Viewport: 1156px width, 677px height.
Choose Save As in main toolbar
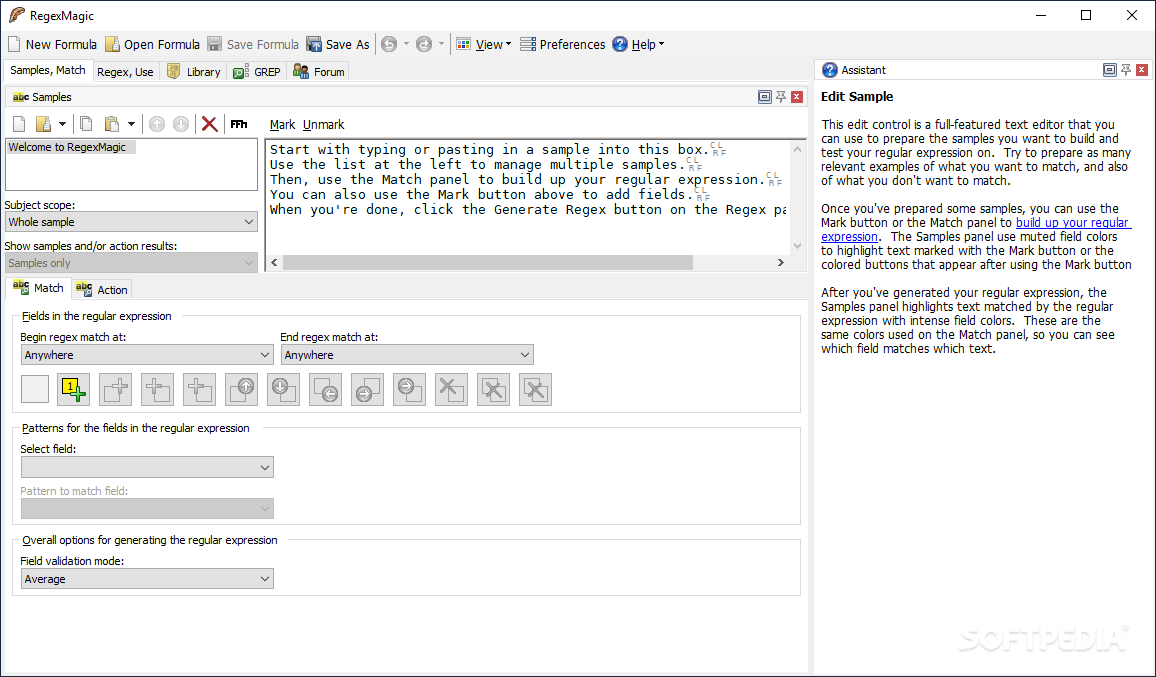point(338,44)
